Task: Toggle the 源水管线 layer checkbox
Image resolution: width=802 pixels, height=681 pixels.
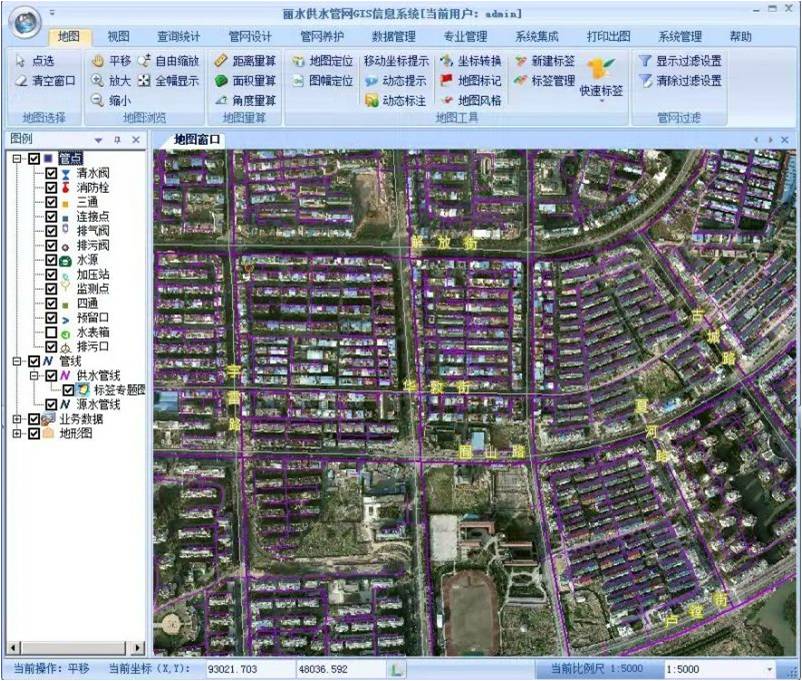Action: [x=51, y=404]
